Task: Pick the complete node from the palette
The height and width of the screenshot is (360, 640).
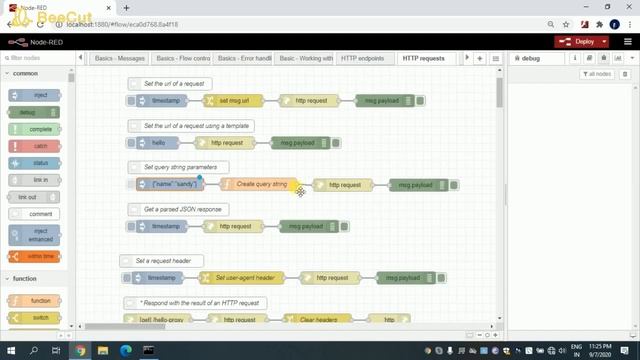Action: coord(34,129)
